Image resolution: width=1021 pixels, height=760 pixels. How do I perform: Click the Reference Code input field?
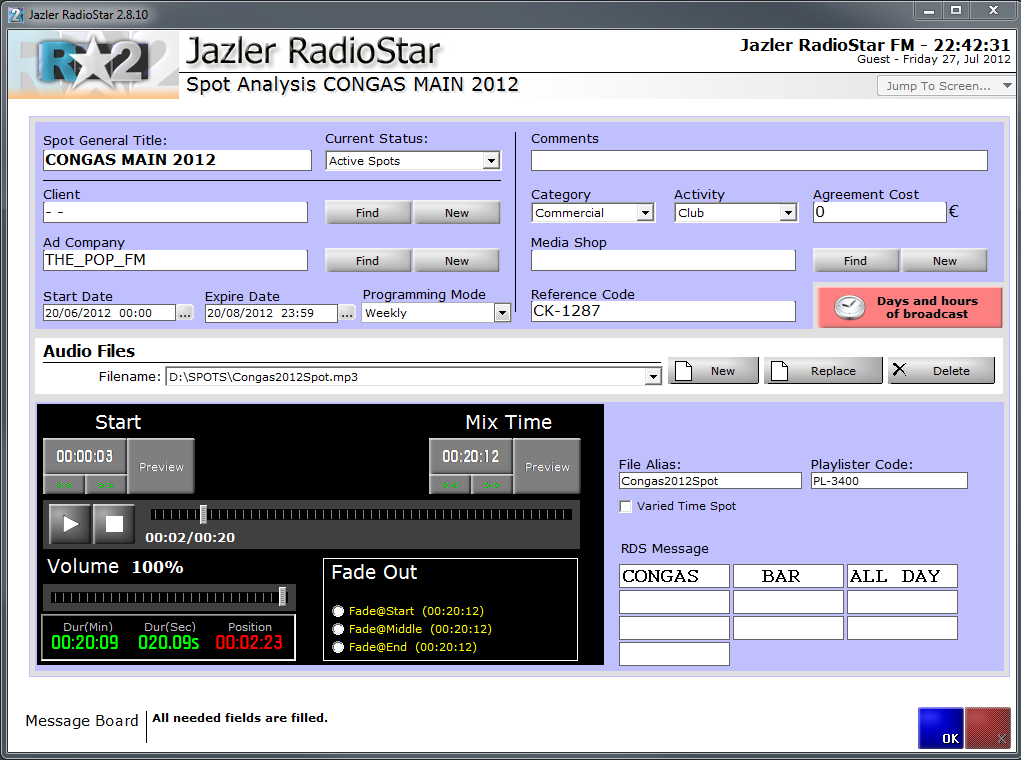(663, 311)
